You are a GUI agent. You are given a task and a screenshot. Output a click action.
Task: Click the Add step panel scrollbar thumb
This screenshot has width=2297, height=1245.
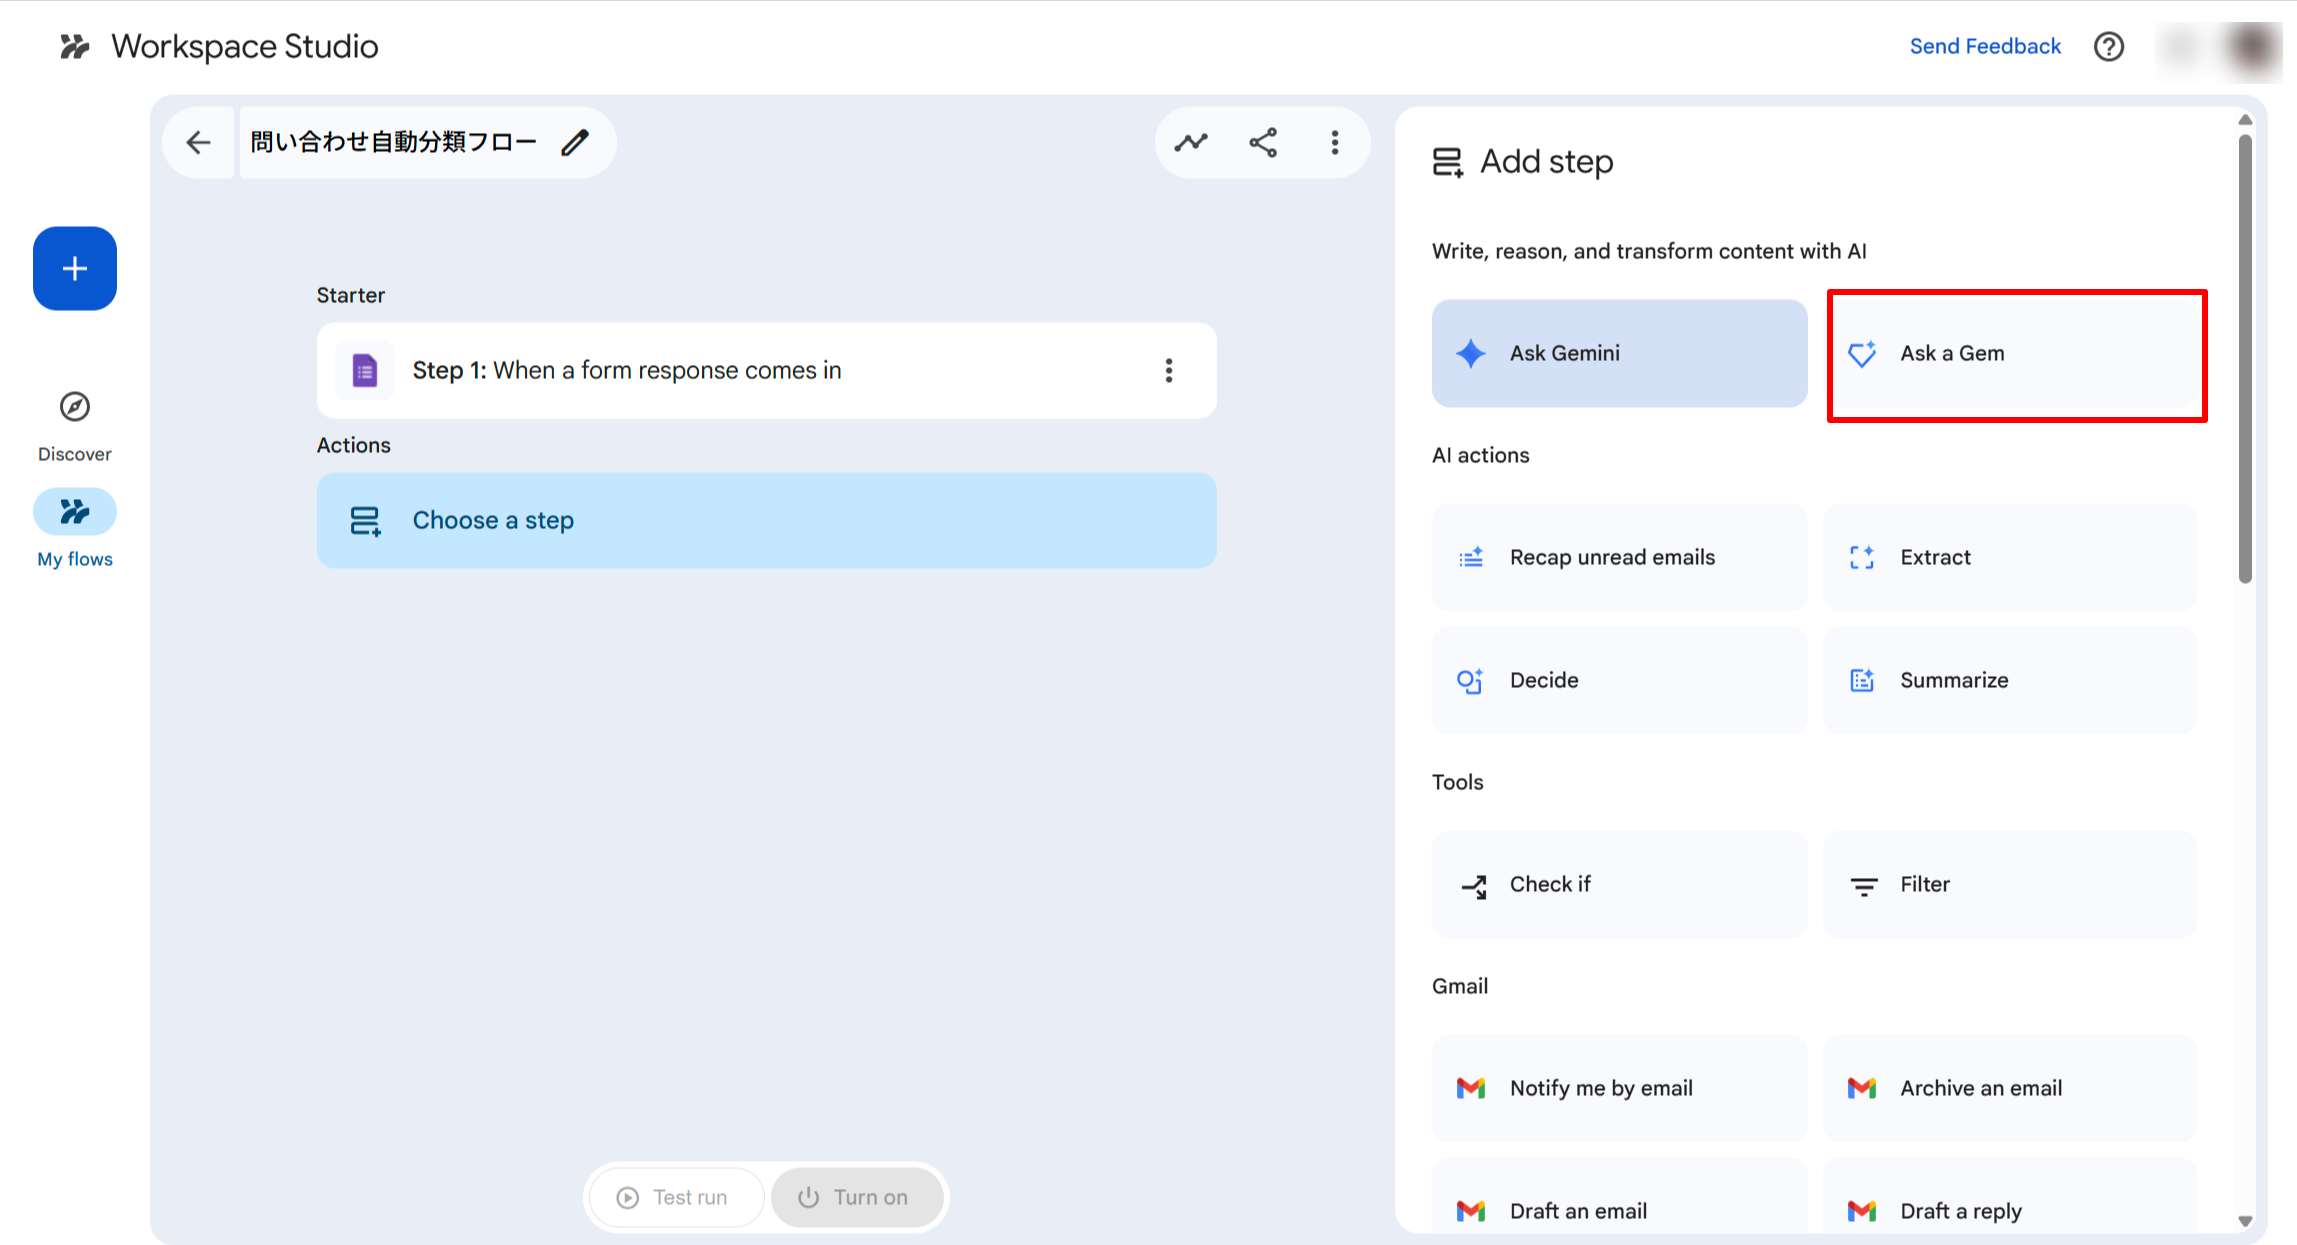tap(2245, 360)
